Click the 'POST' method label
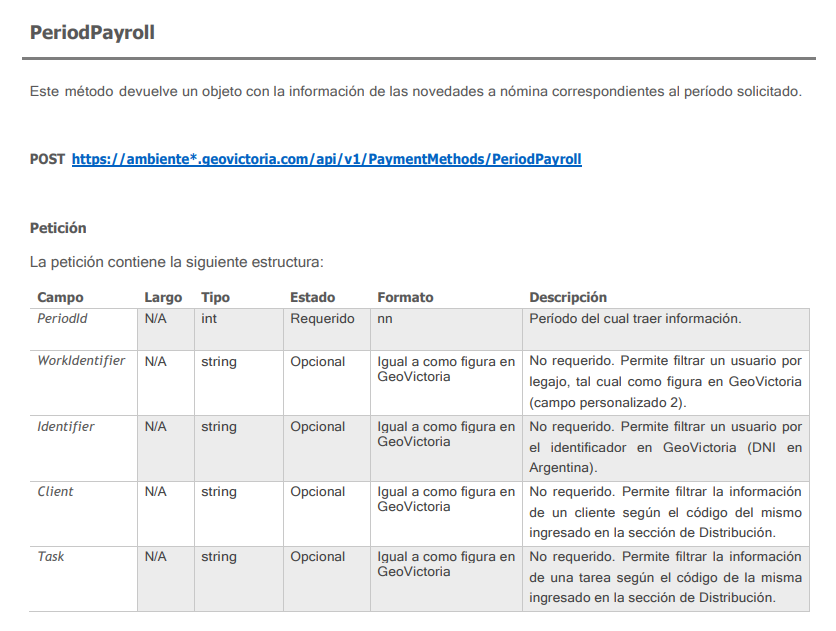 (x=47, y=159)
